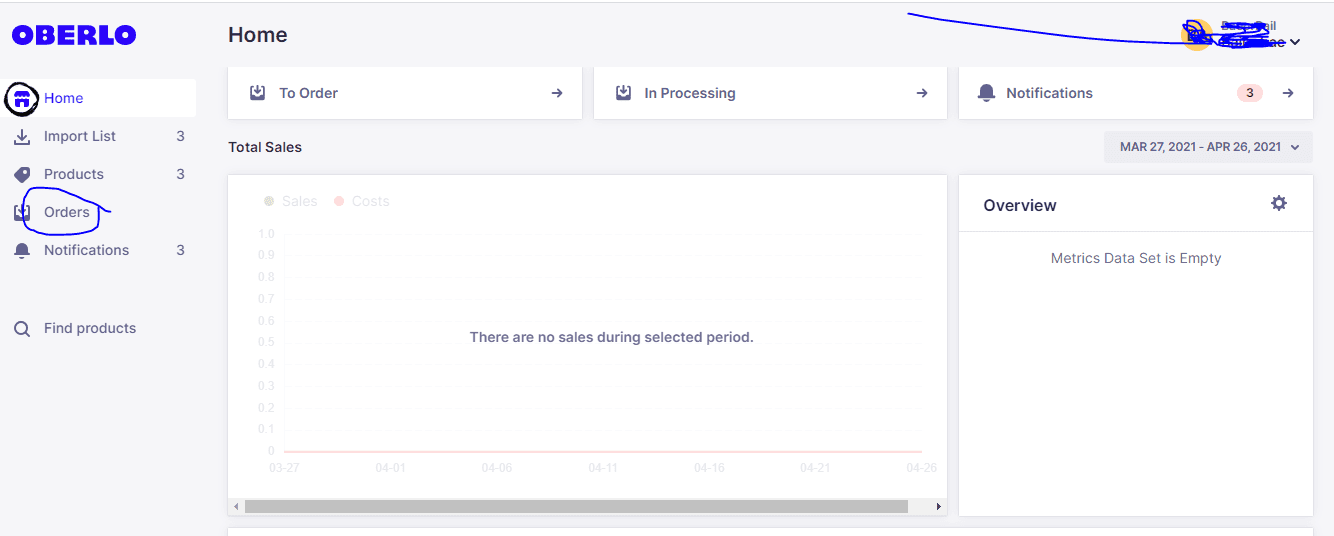Open Find products in the sidebar

tap(100, 328)
